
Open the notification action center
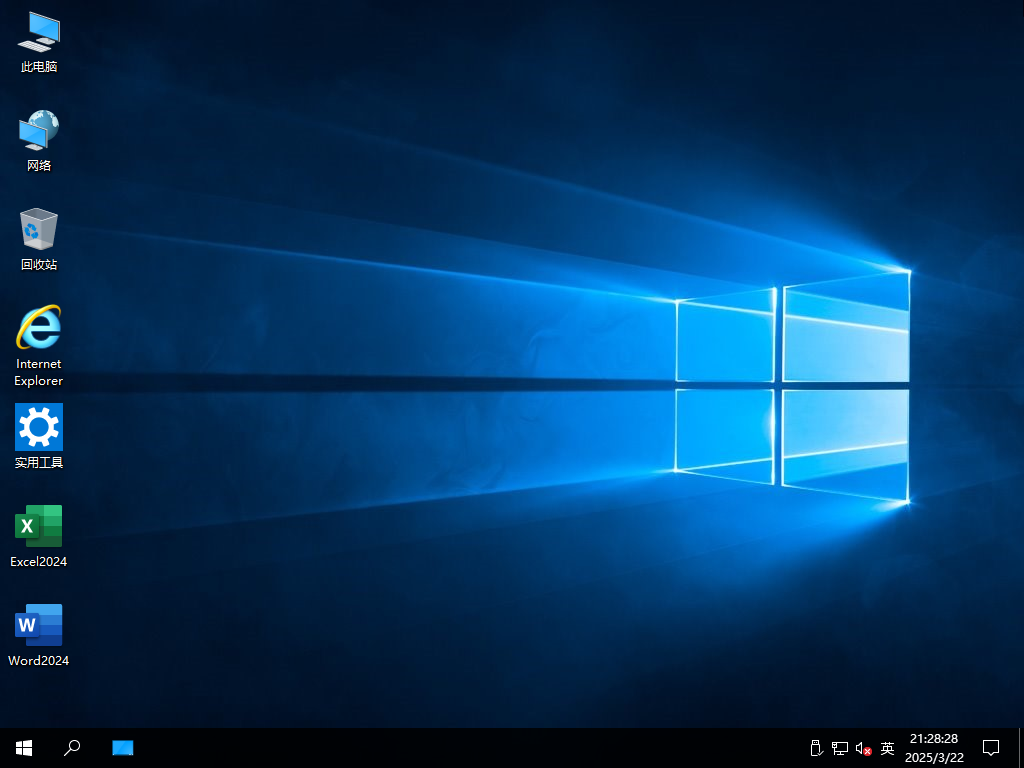point(991,748)
